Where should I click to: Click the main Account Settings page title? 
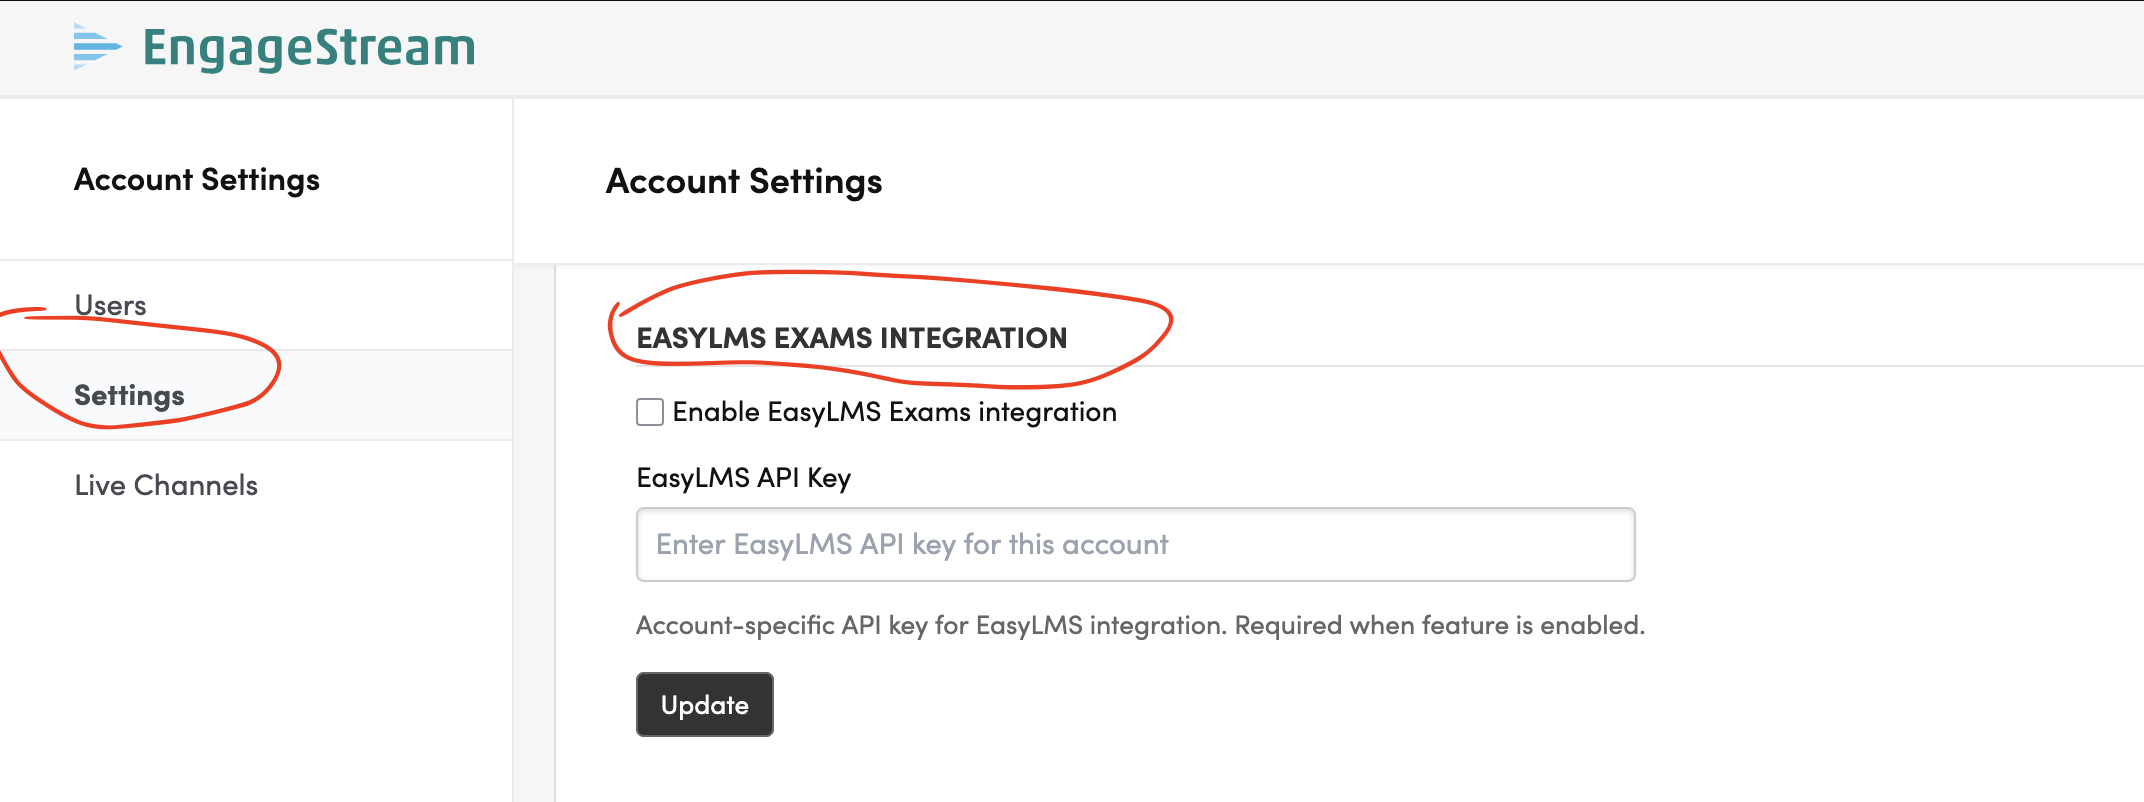(744, 181)
